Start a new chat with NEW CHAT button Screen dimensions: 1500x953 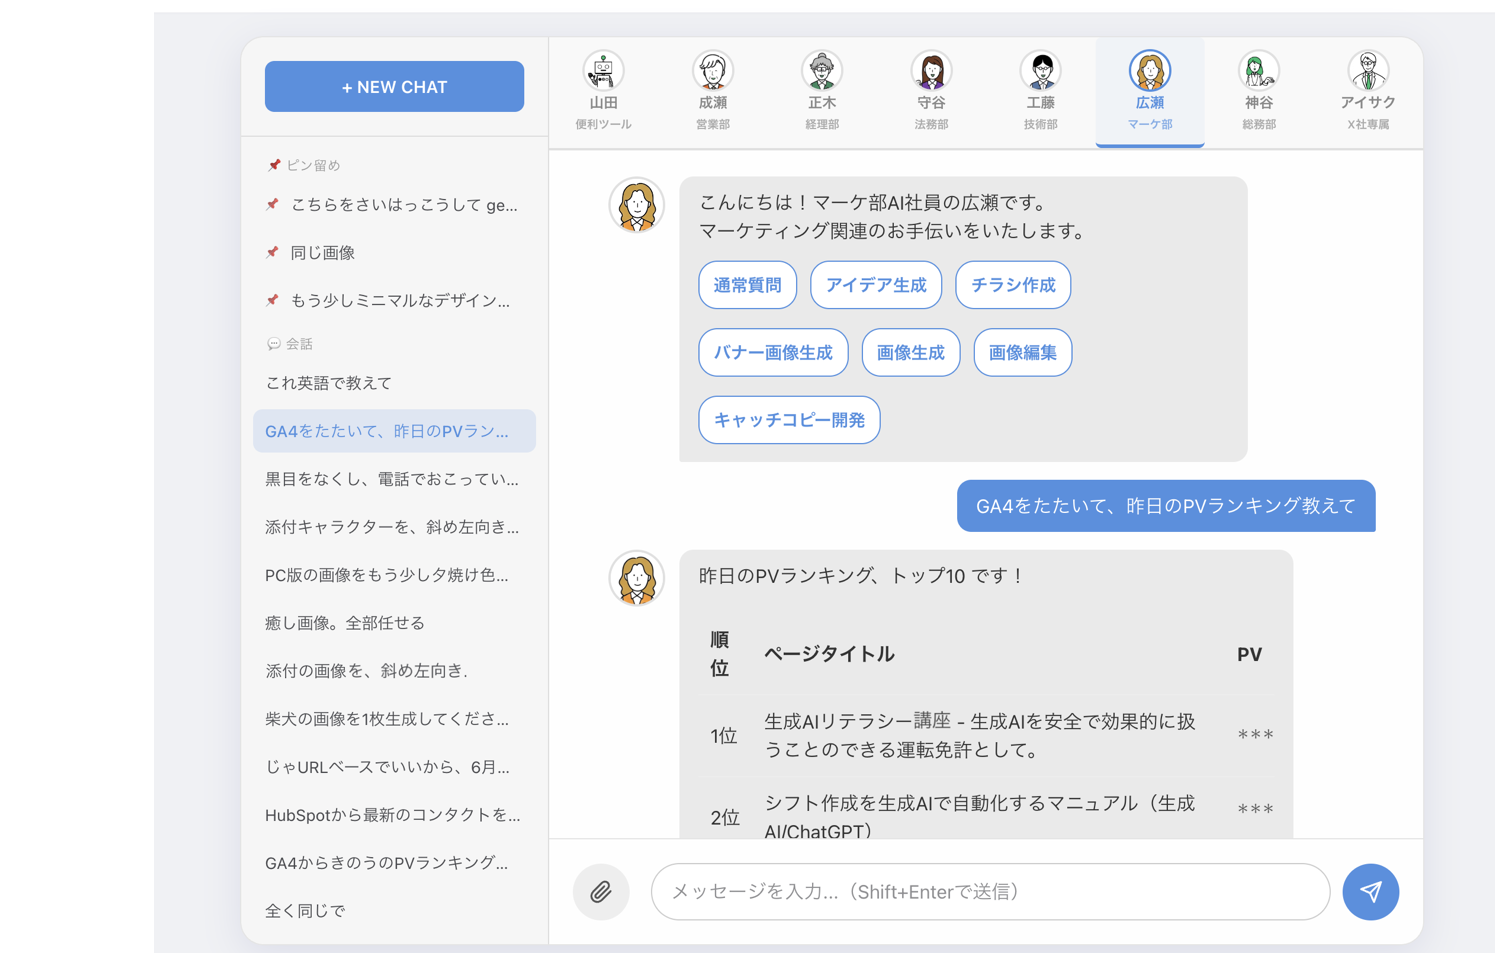pos(394,87)
